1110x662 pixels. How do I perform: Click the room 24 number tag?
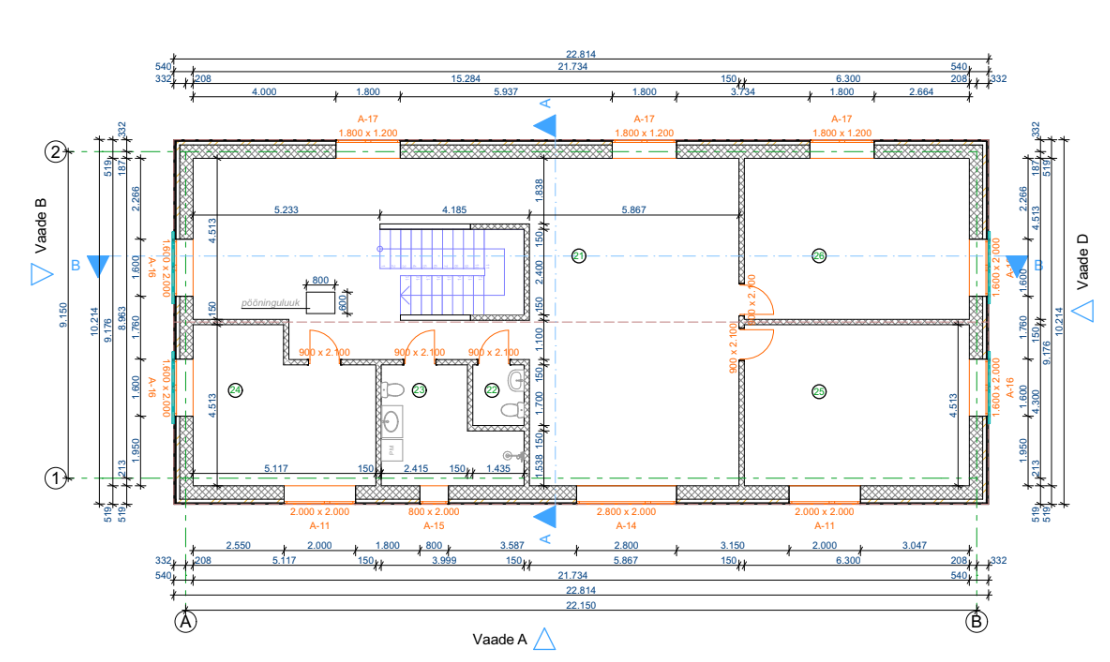pos(236,390)
